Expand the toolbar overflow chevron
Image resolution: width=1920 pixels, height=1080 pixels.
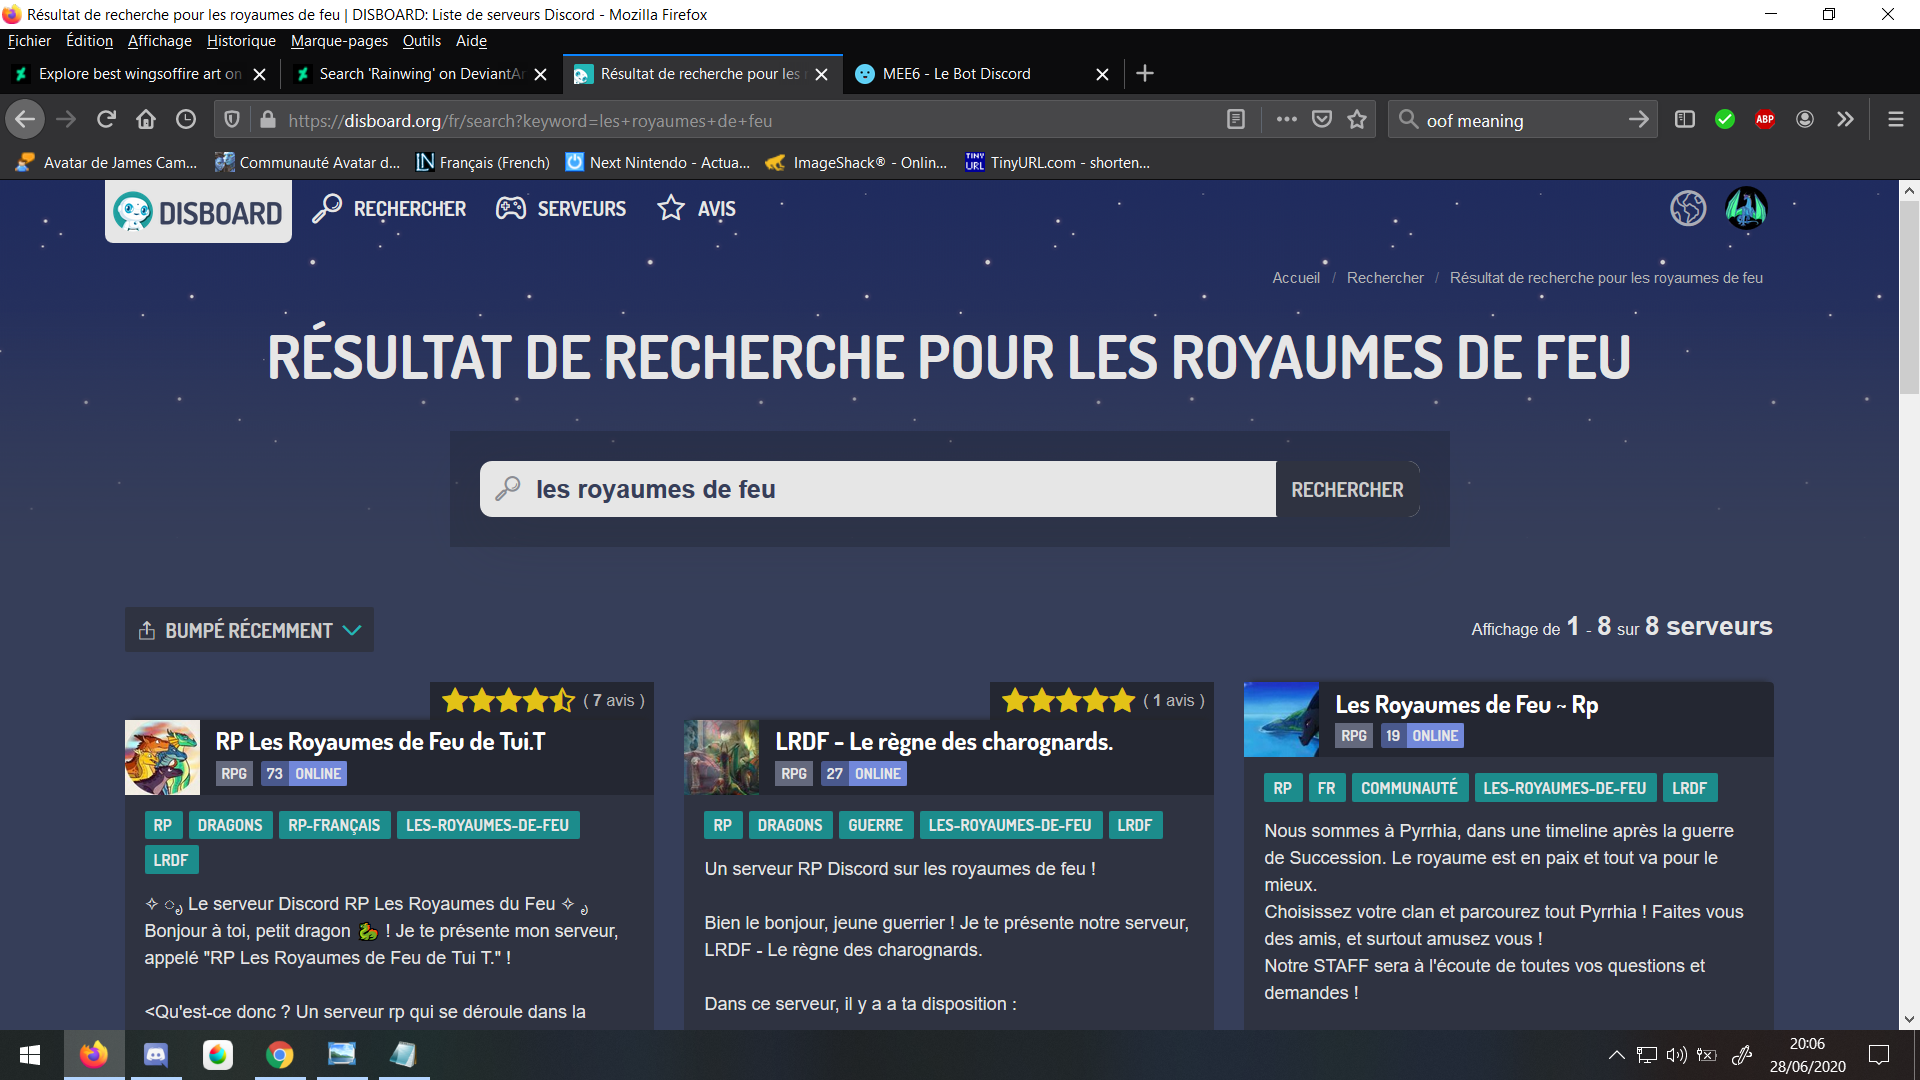(x=1845, y=120)
